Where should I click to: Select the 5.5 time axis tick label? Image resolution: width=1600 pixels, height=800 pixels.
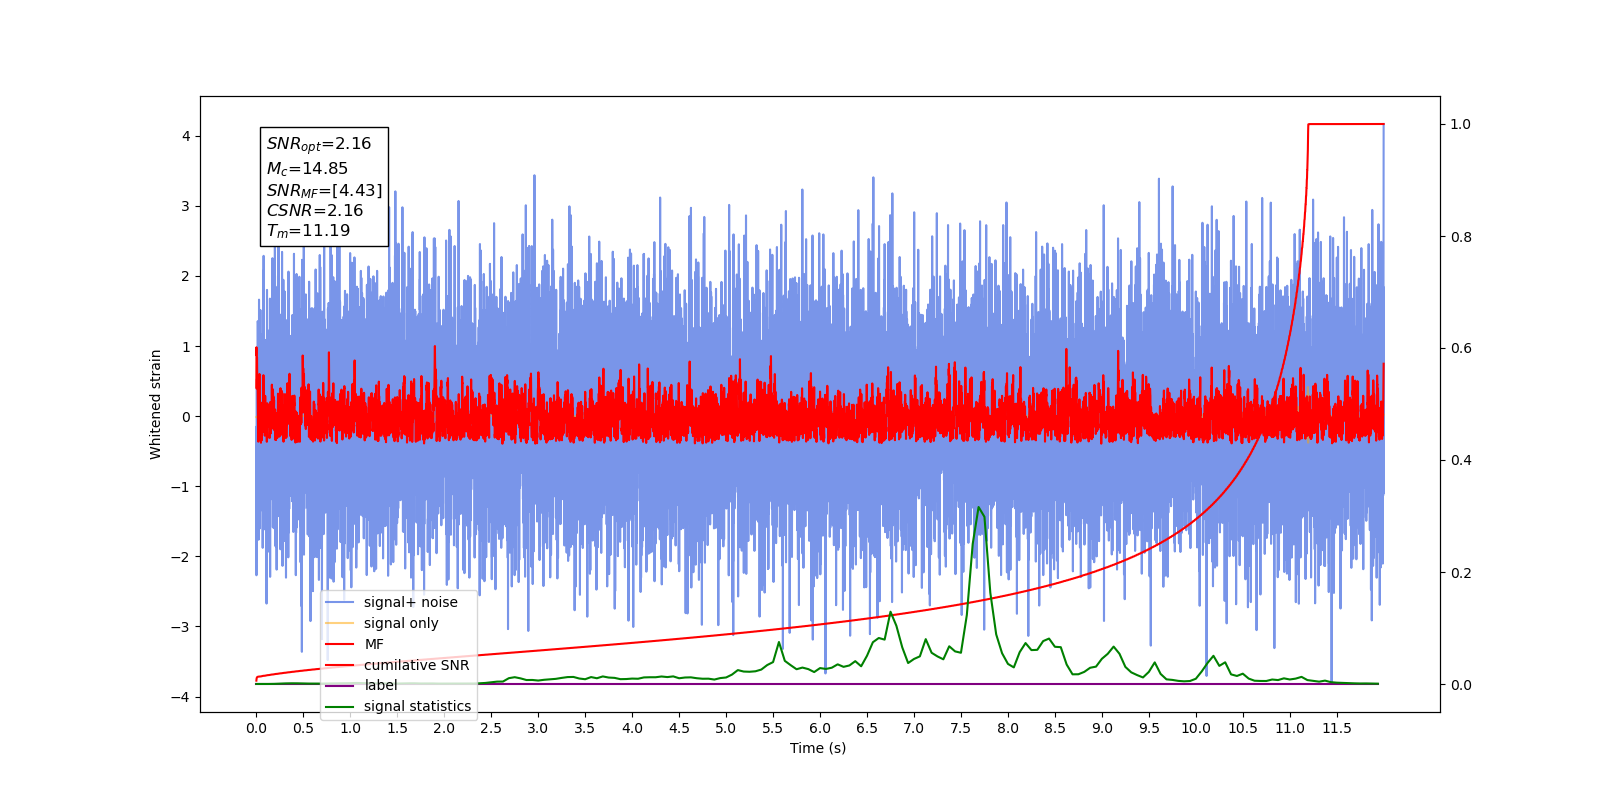point(773,728)
